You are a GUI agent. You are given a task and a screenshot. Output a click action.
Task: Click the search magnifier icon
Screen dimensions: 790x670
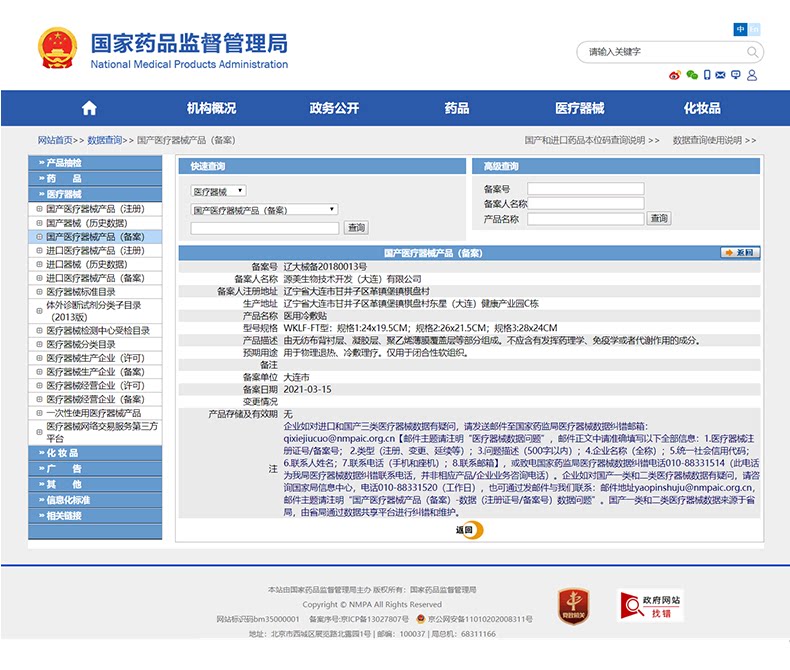(752, 52)
